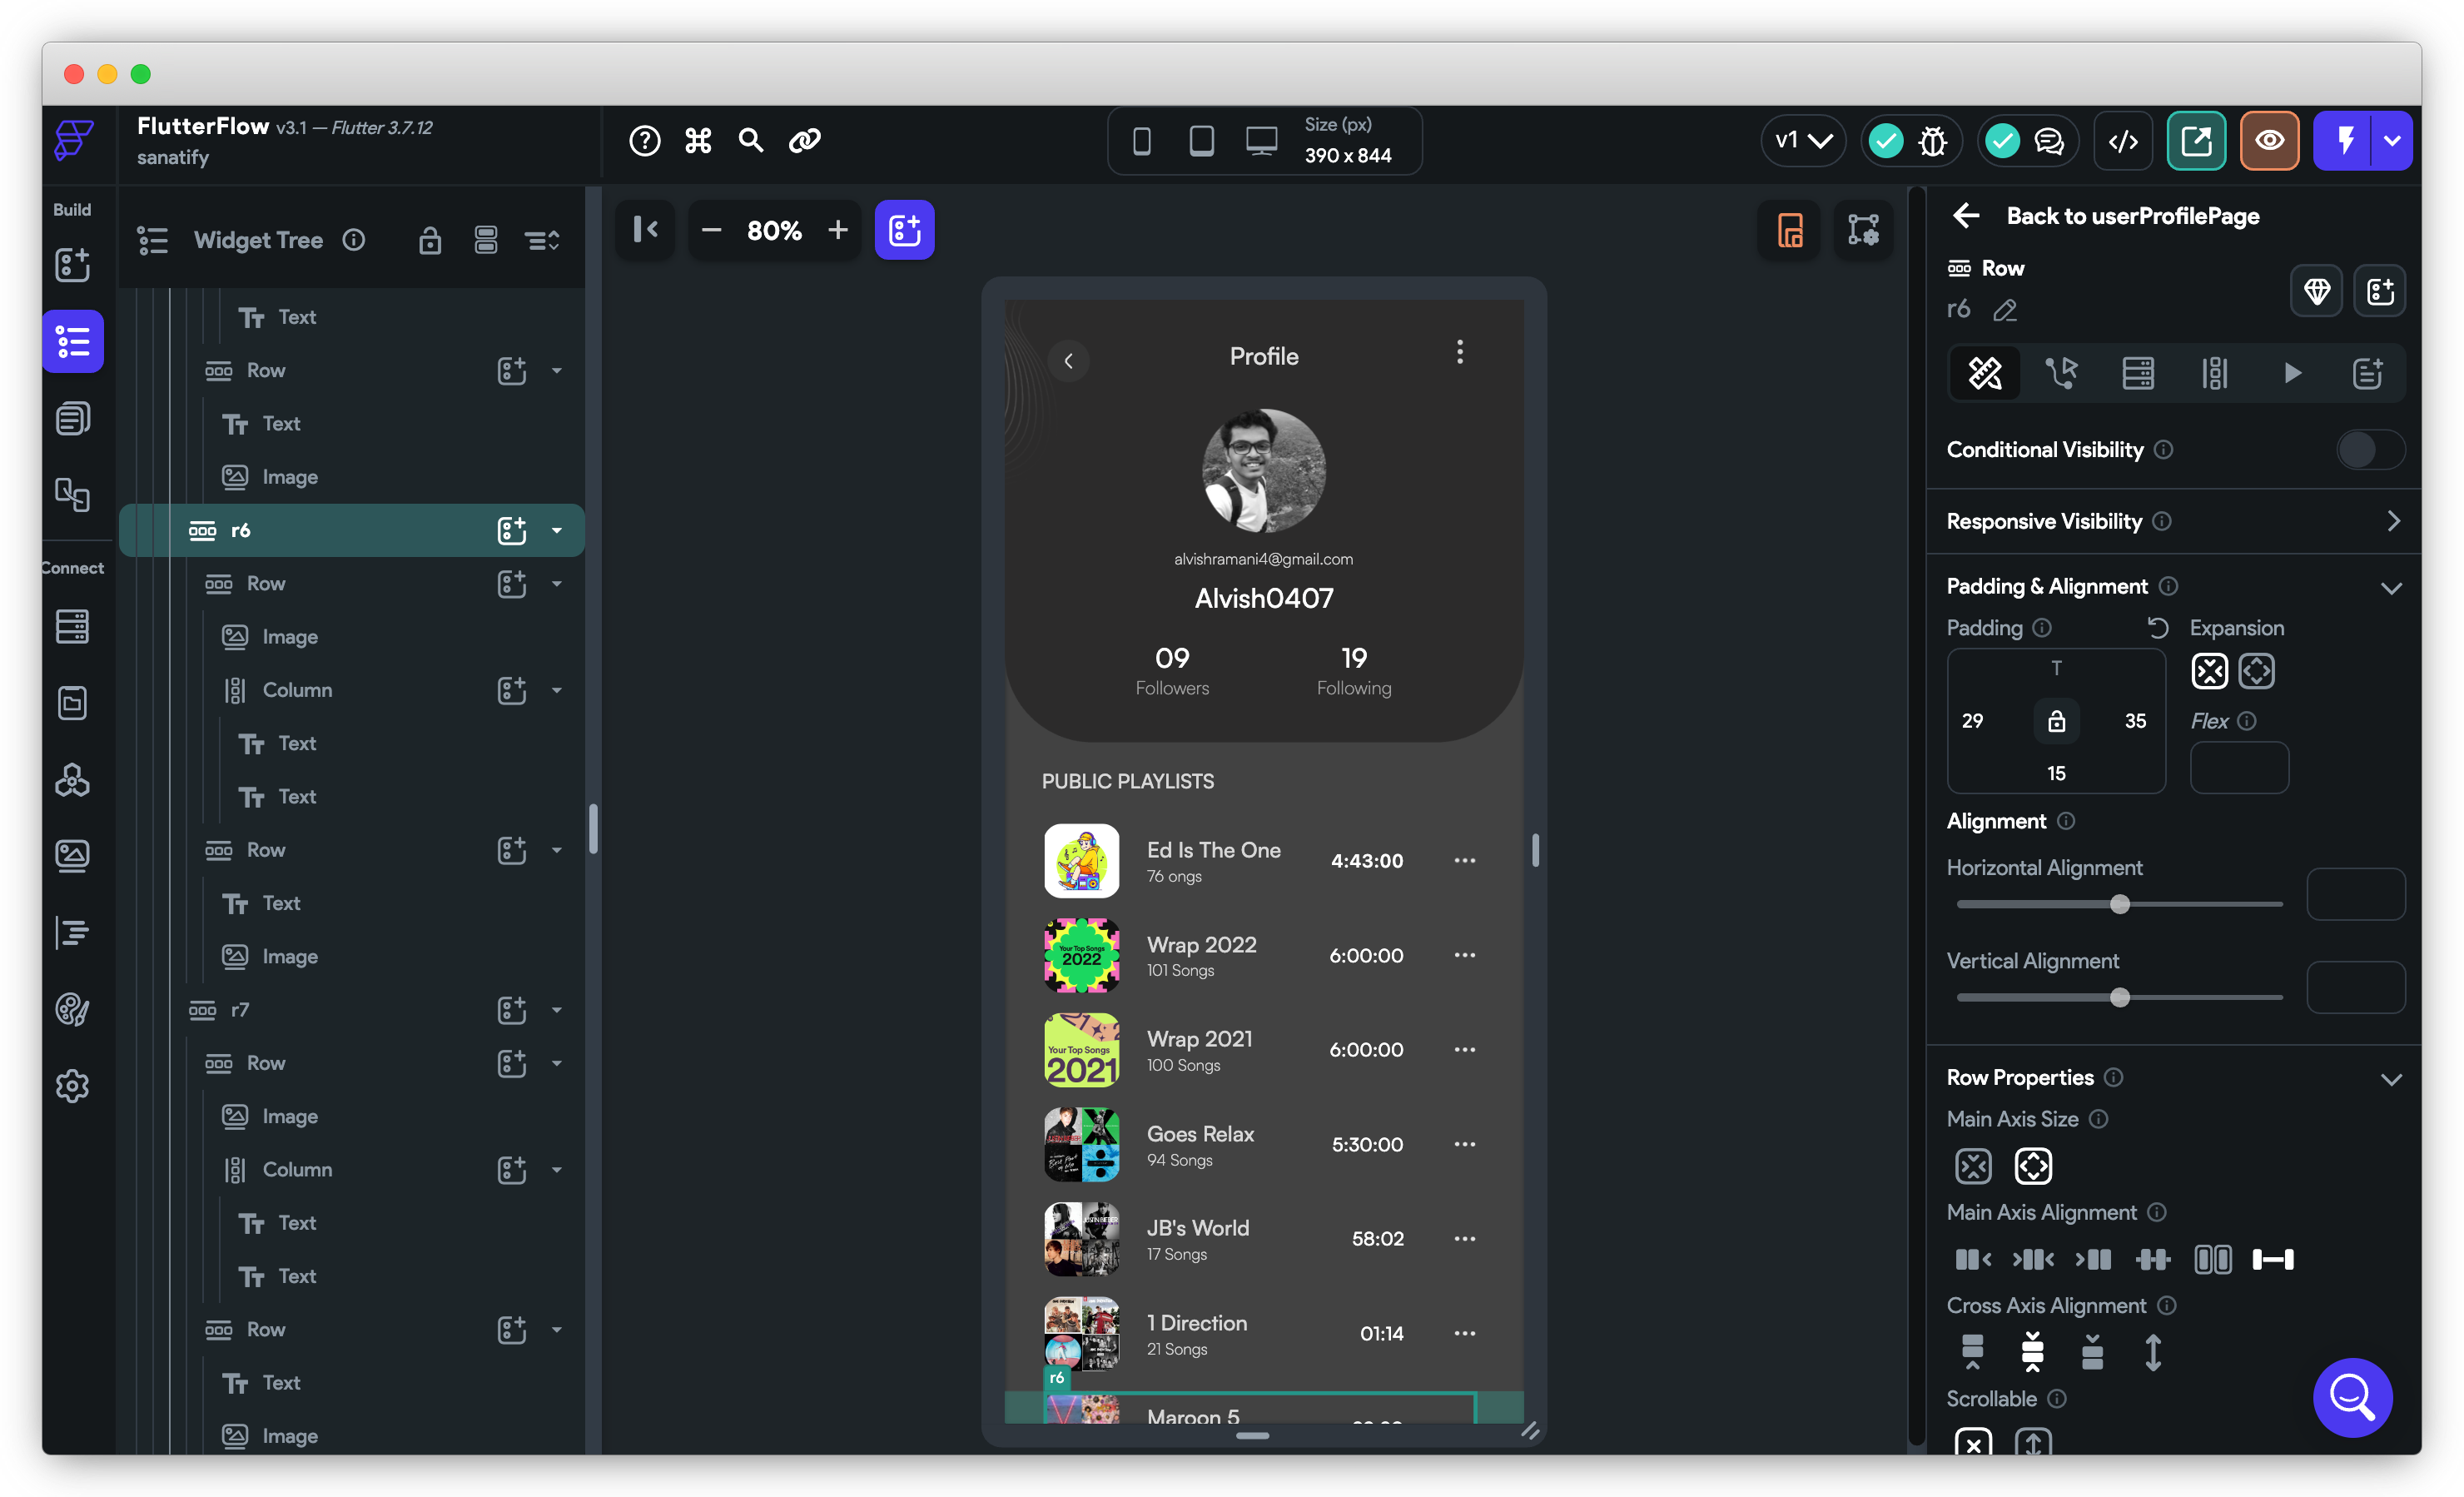The width and height of the screenshot is (2464, 1497).
Task: Open Media Assets image icon in sidebar
Action: point(72,856)
